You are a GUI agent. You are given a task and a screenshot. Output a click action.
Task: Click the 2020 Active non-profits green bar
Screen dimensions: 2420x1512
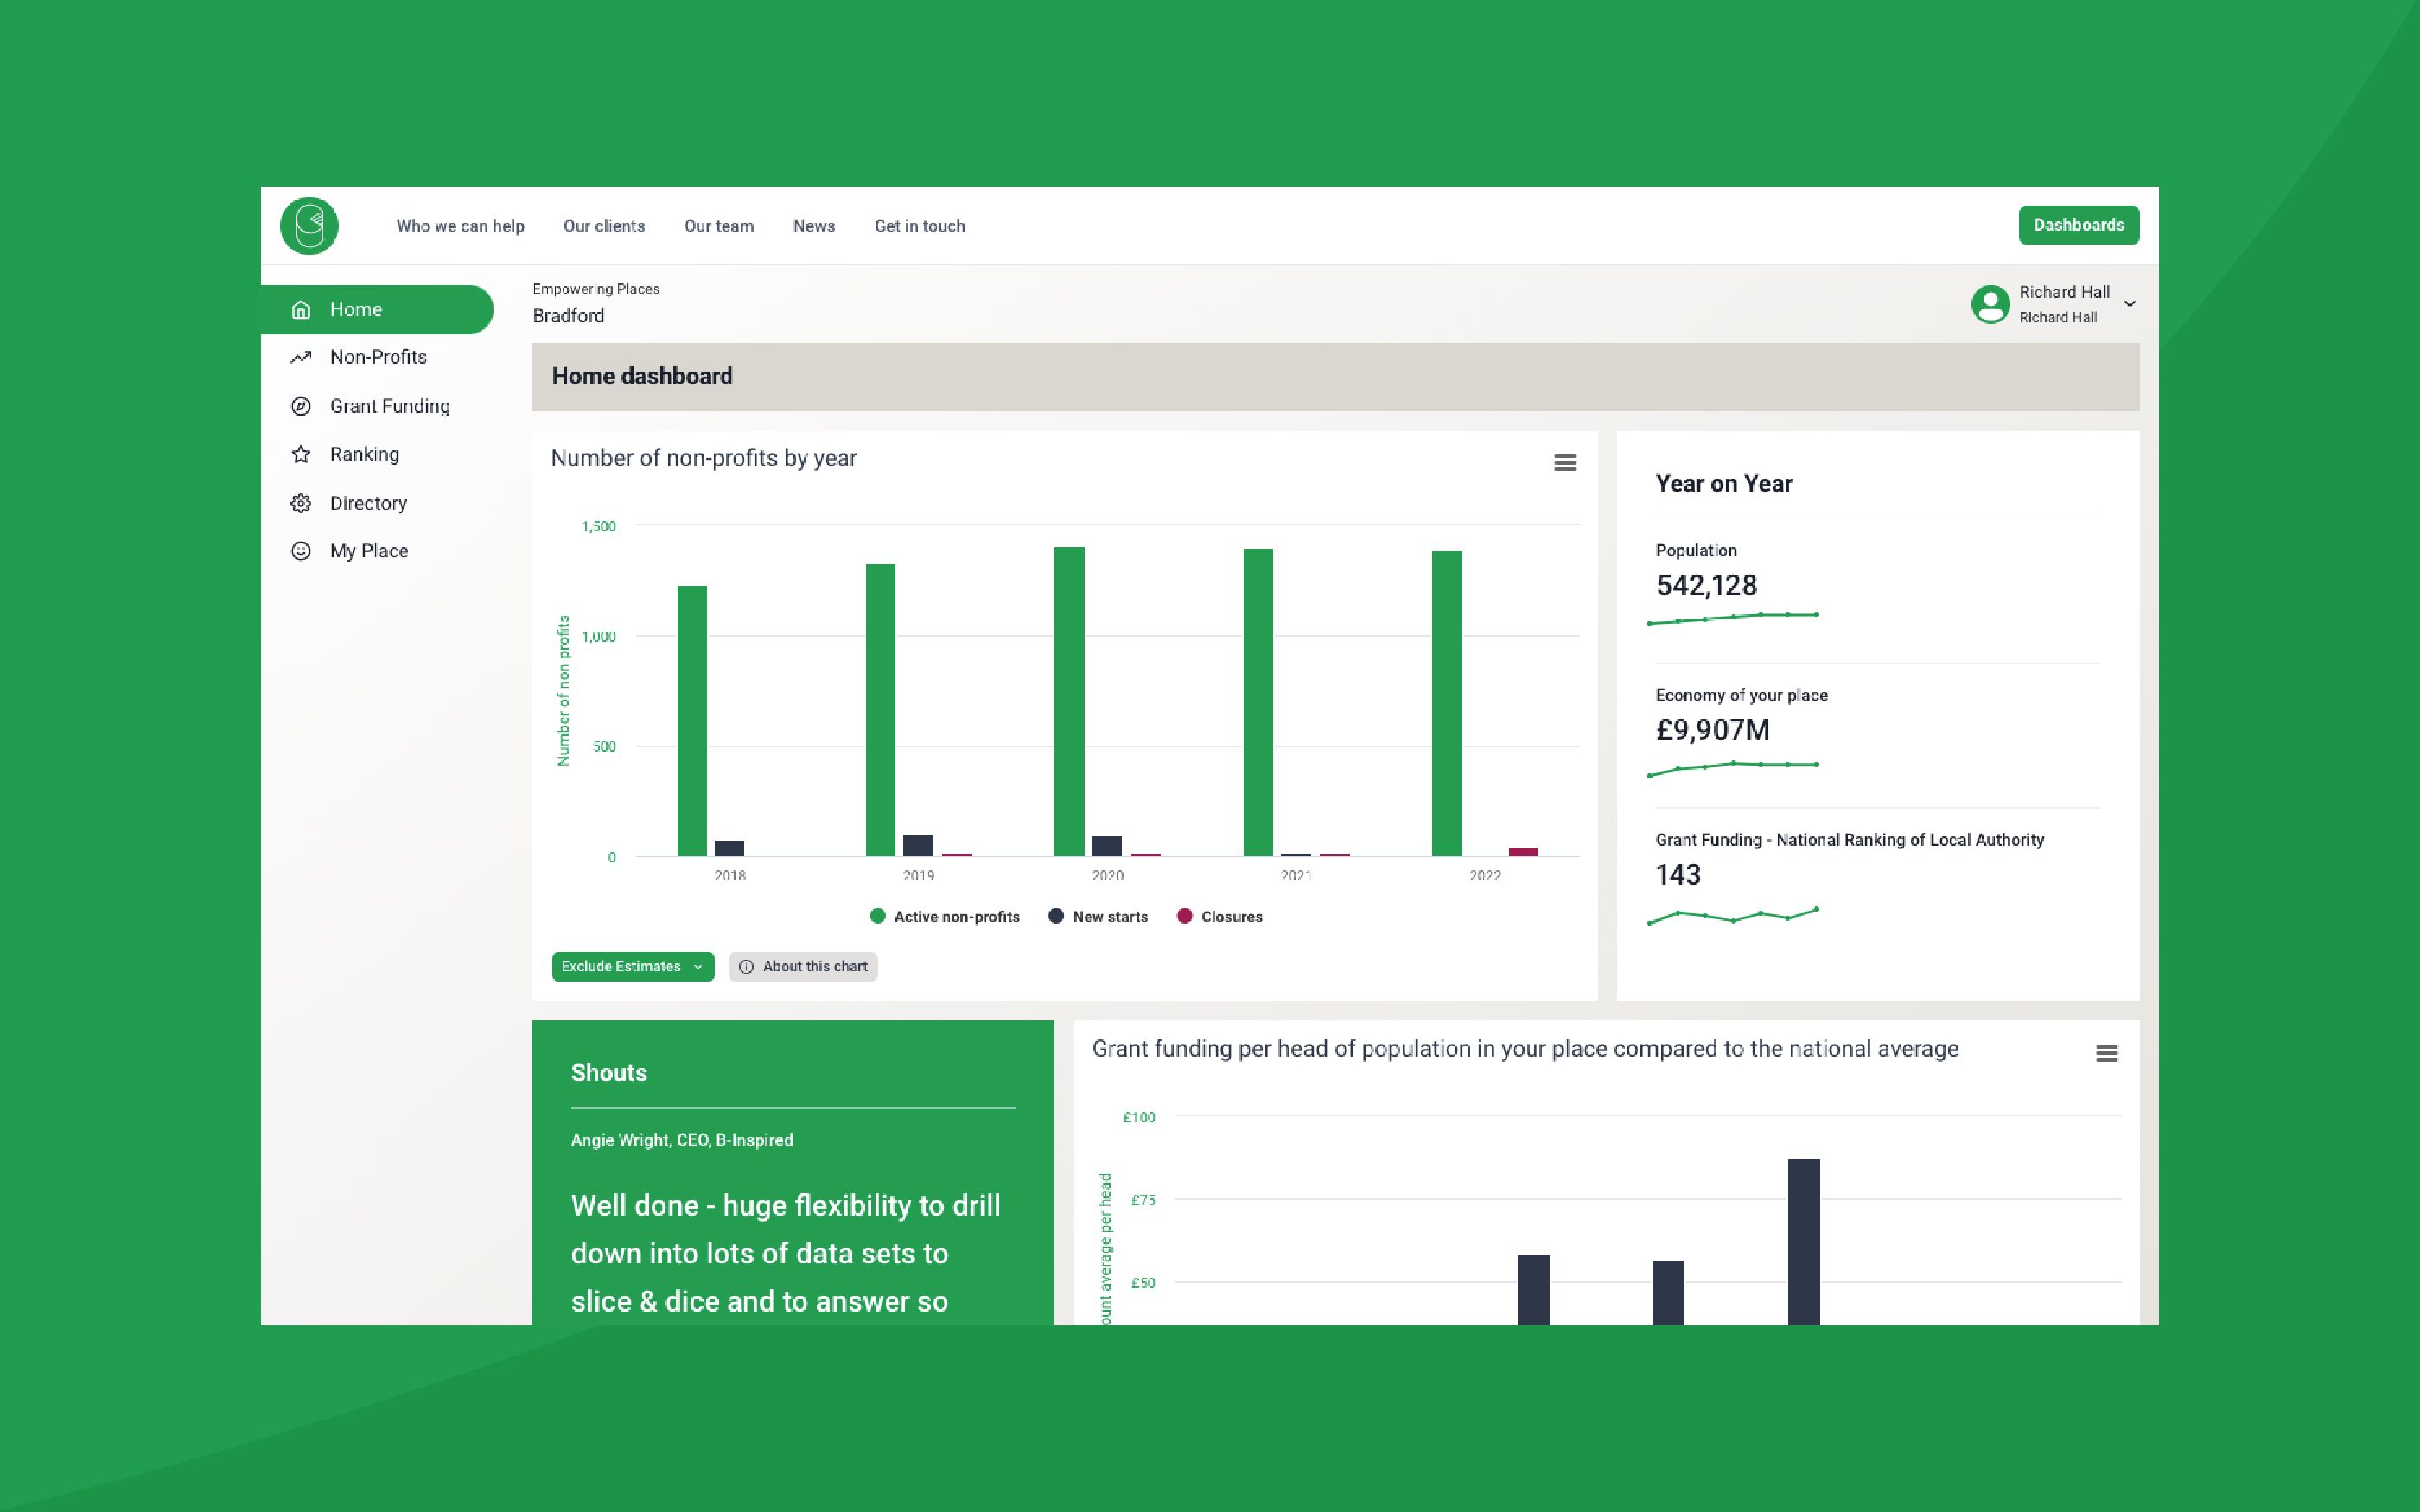click(1069, 700)
